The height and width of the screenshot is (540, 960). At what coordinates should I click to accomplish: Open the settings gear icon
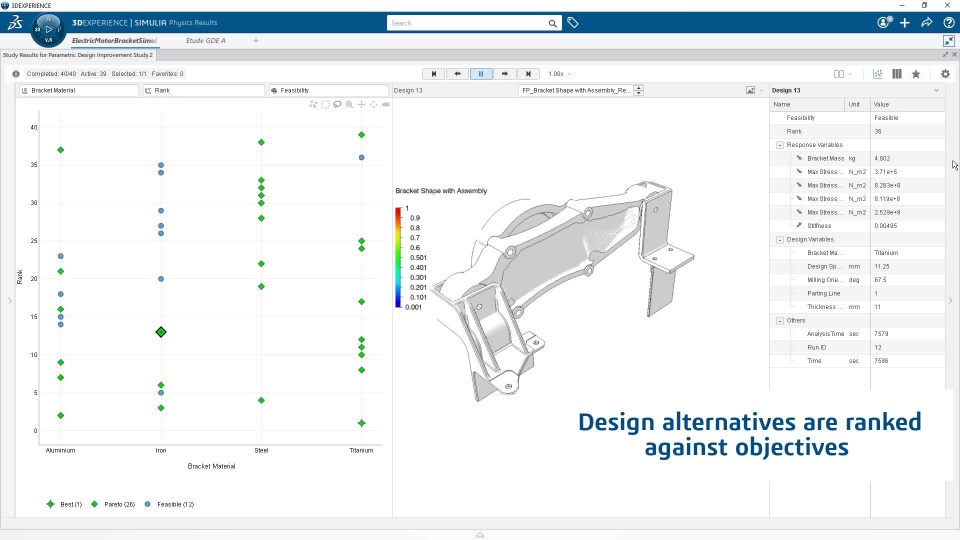(x=945, y=73)
